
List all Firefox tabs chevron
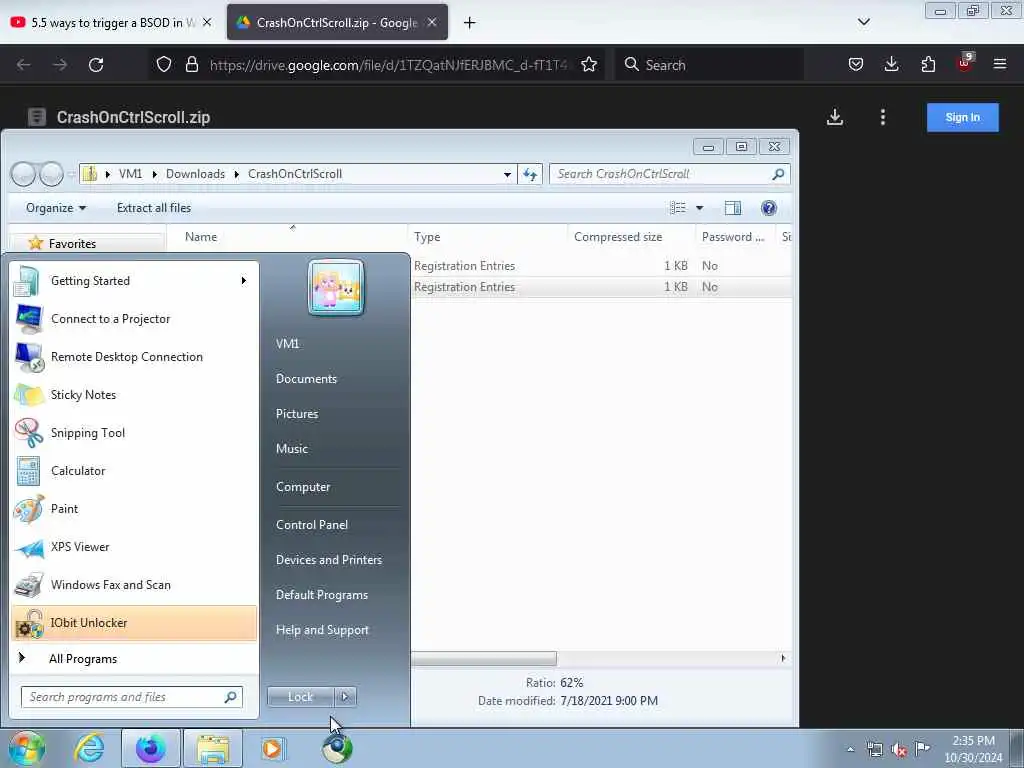(863, 22)
